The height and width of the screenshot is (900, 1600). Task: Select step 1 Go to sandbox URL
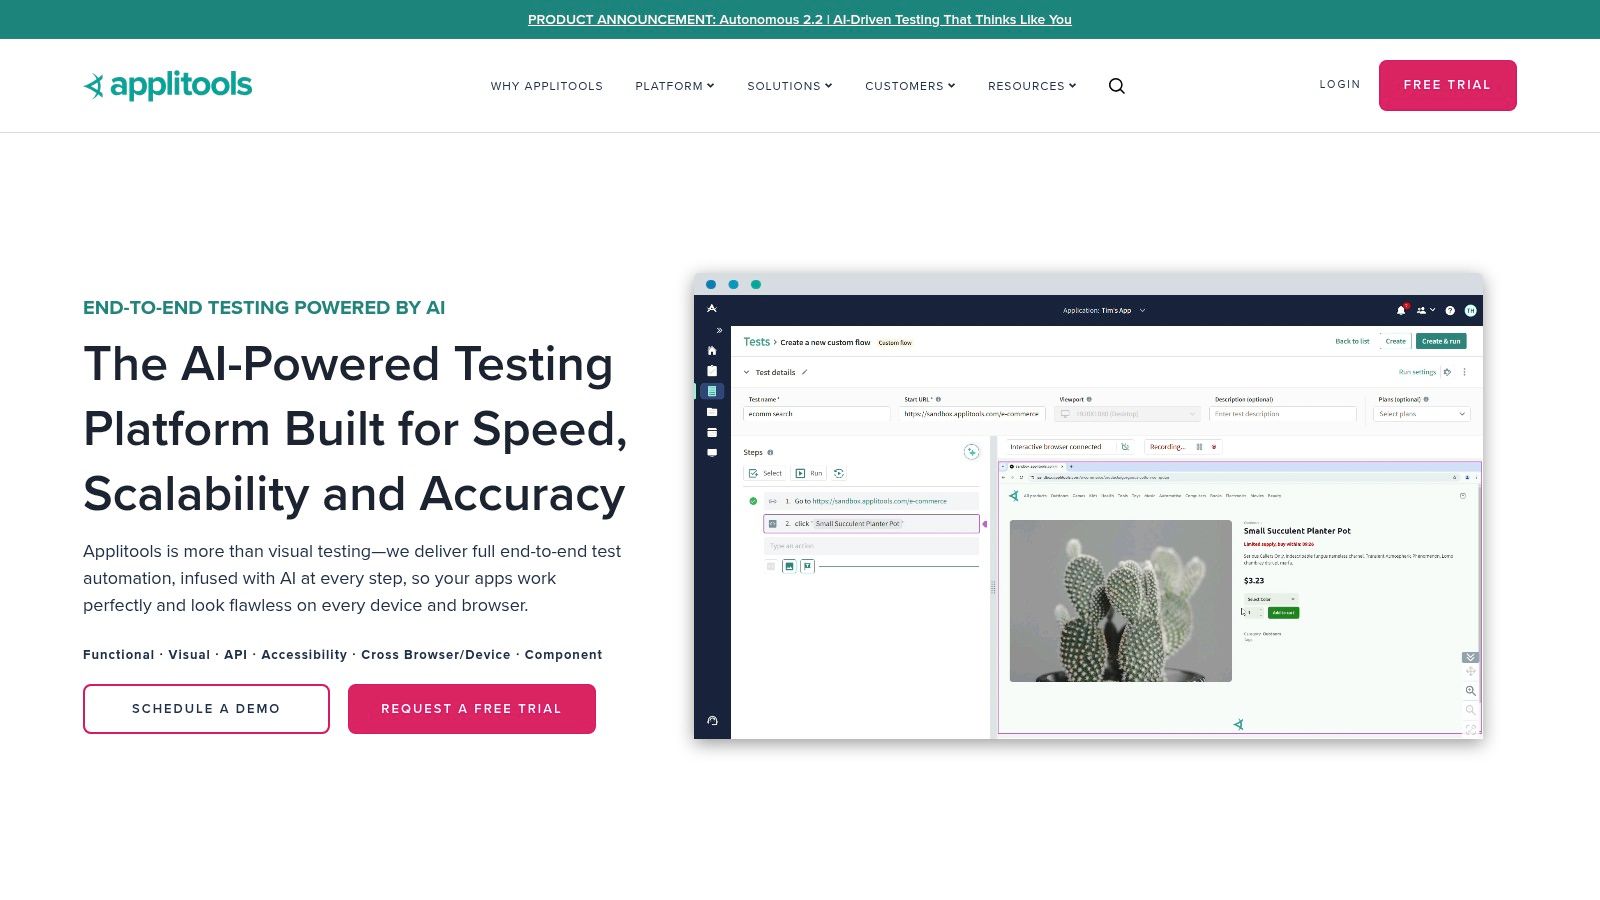point(871,501)
